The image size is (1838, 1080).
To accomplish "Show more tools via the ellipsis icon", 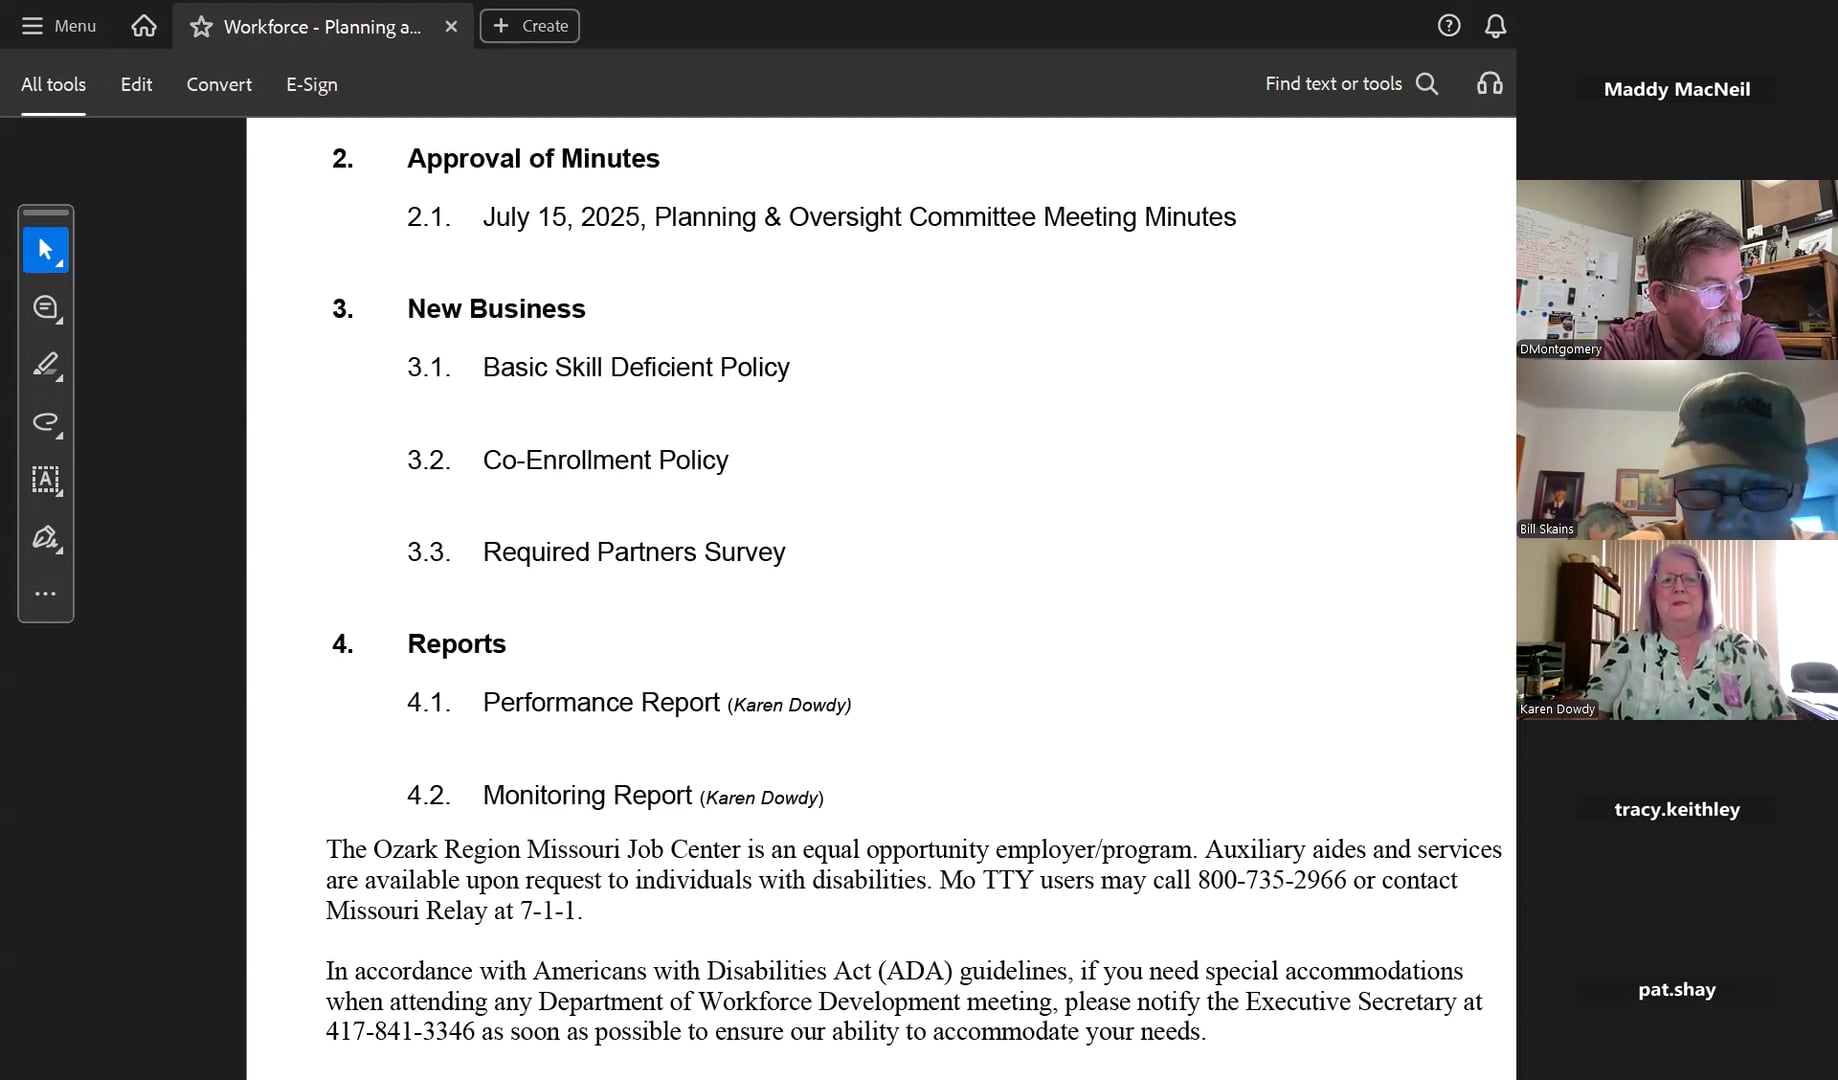I will [45, 593].
